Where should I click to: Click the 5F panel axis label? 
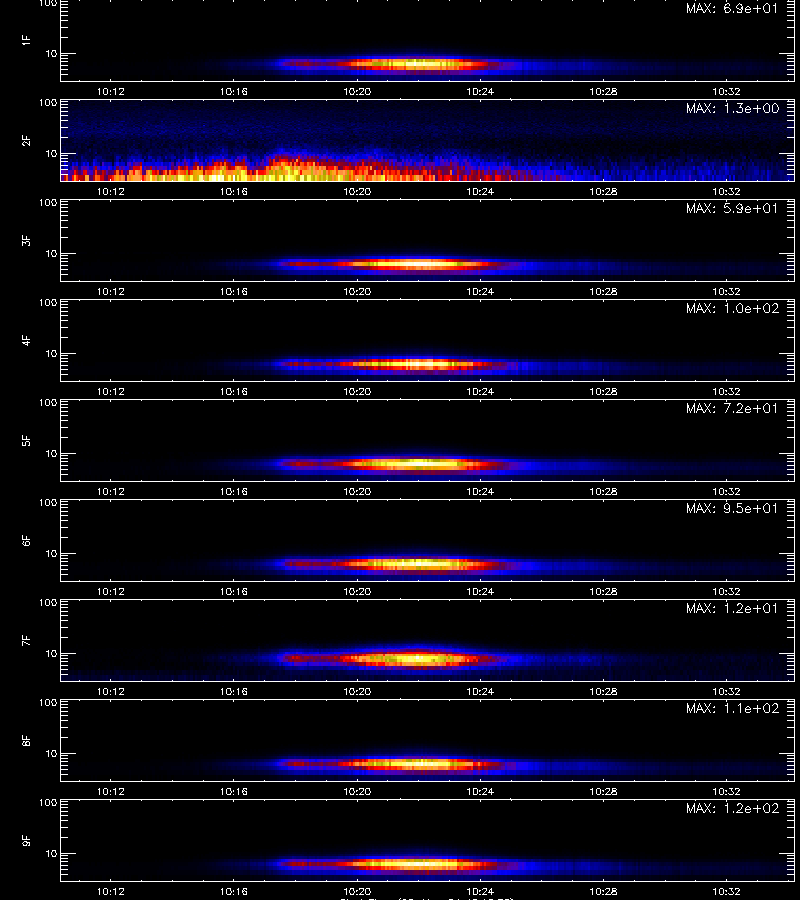tap(26, 440)
